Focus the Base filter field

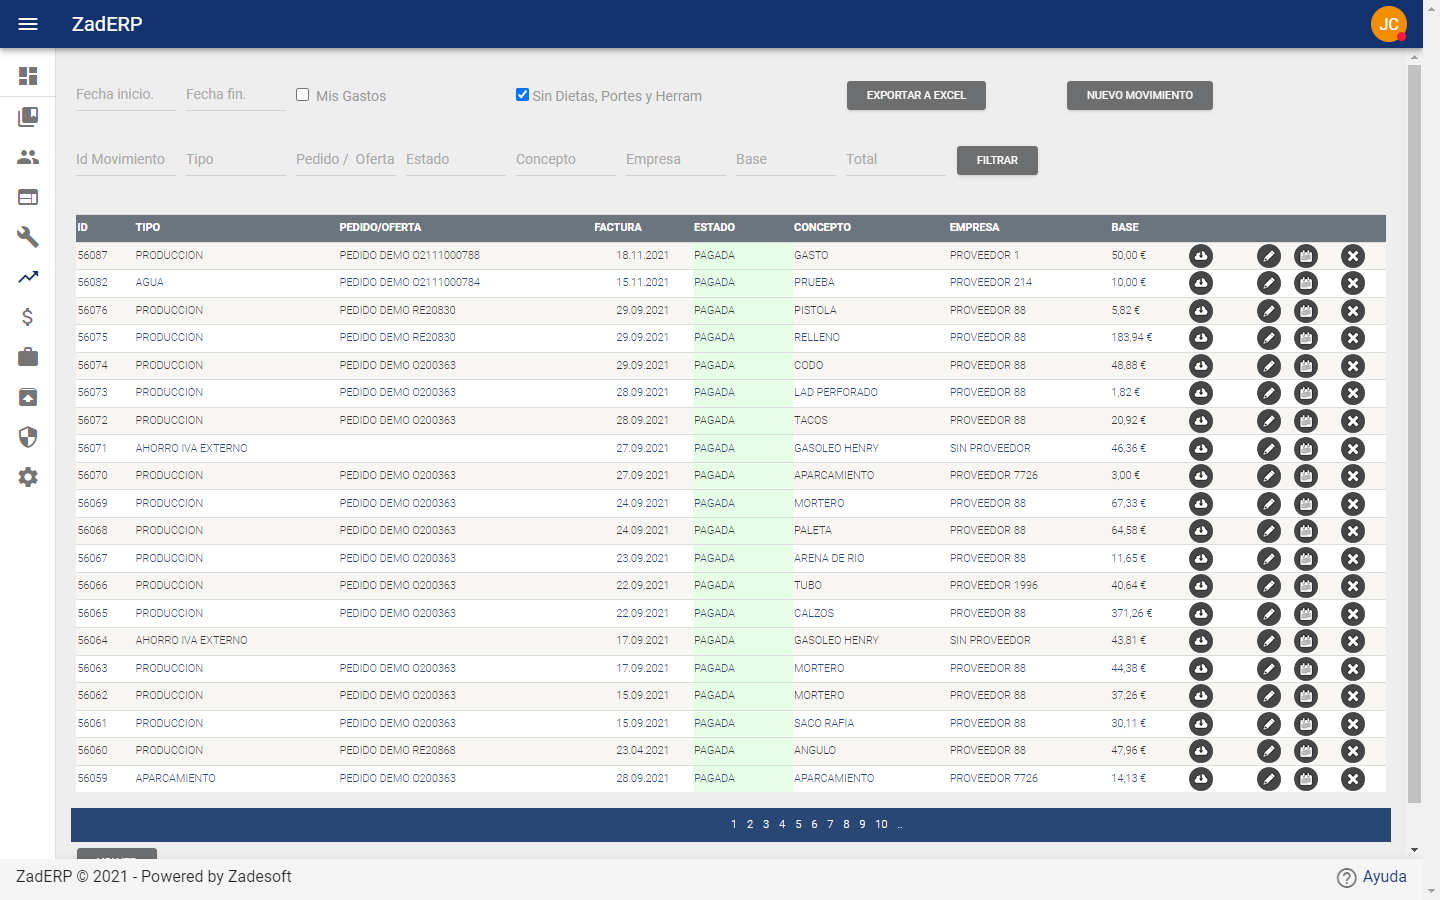click(786, 160)
